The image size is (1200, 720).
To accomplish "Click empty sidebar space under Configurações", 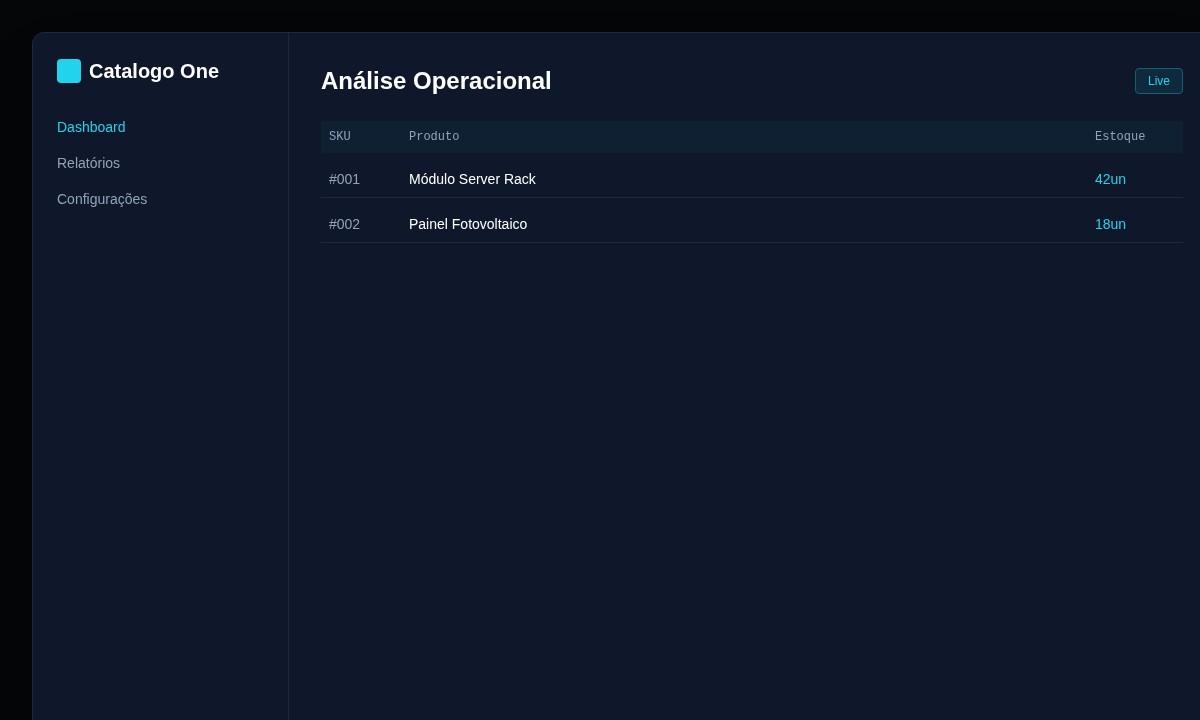I will coord(160,460).
